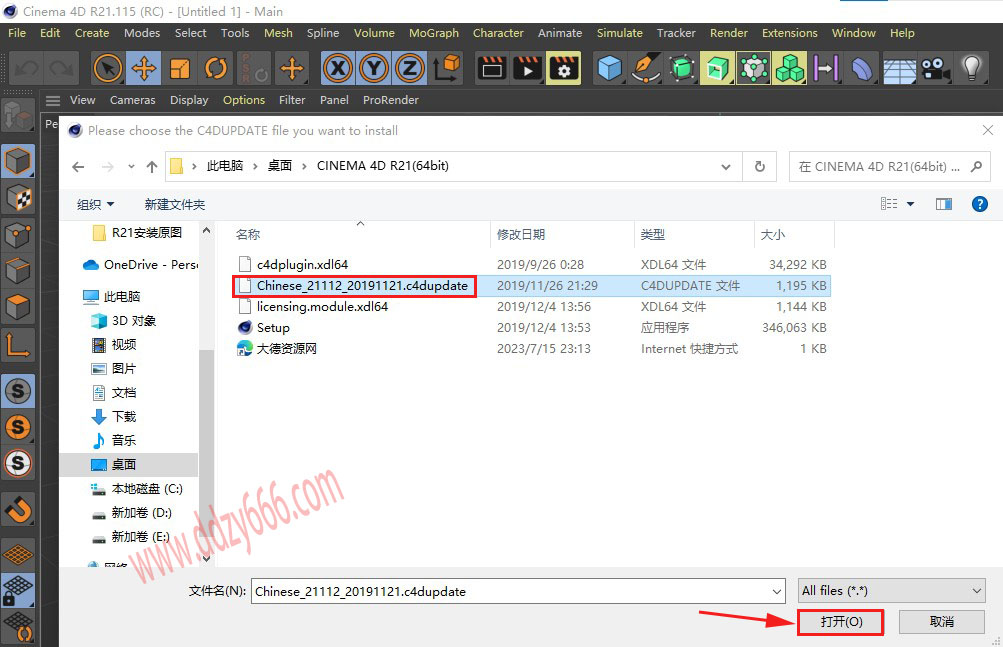Refresh the current folder listing
This screenshot has width=1003, height=647.
click(x=759, y=166)
